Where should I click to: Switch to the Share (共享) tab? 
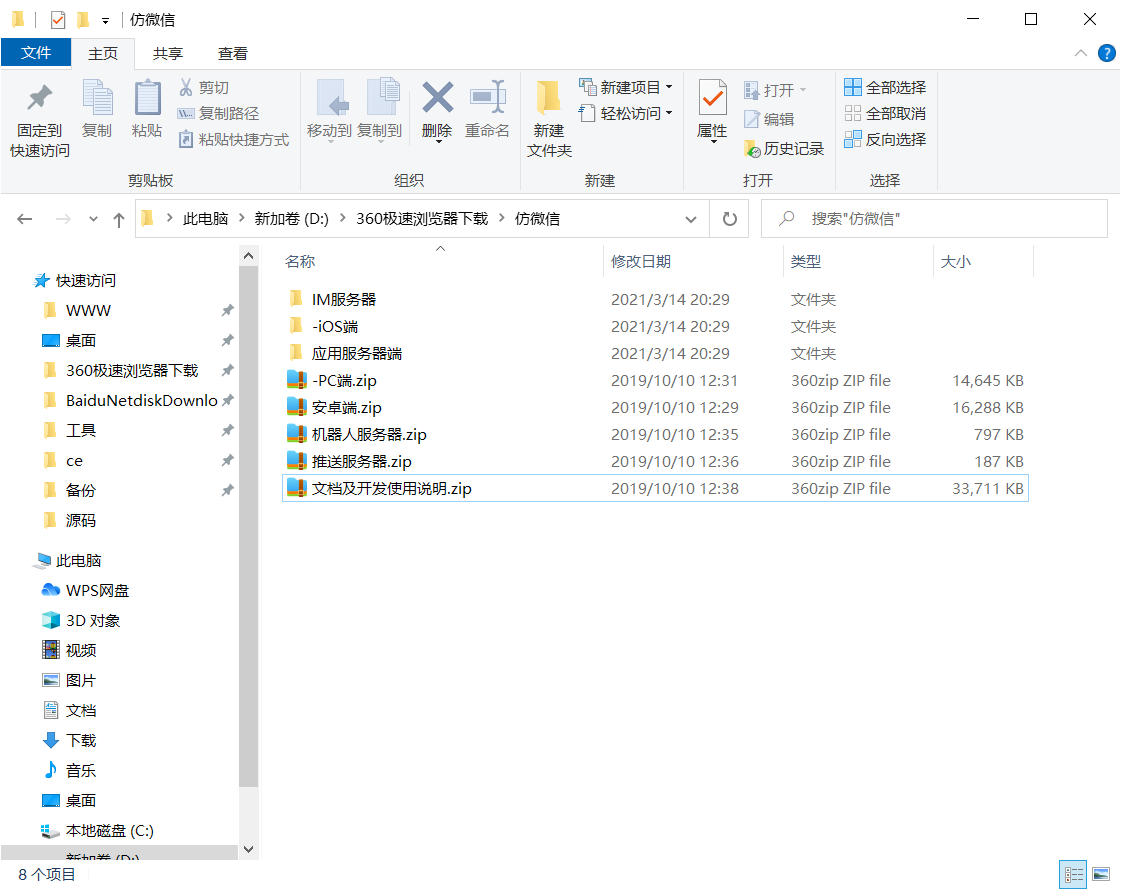tap(168, 54)
